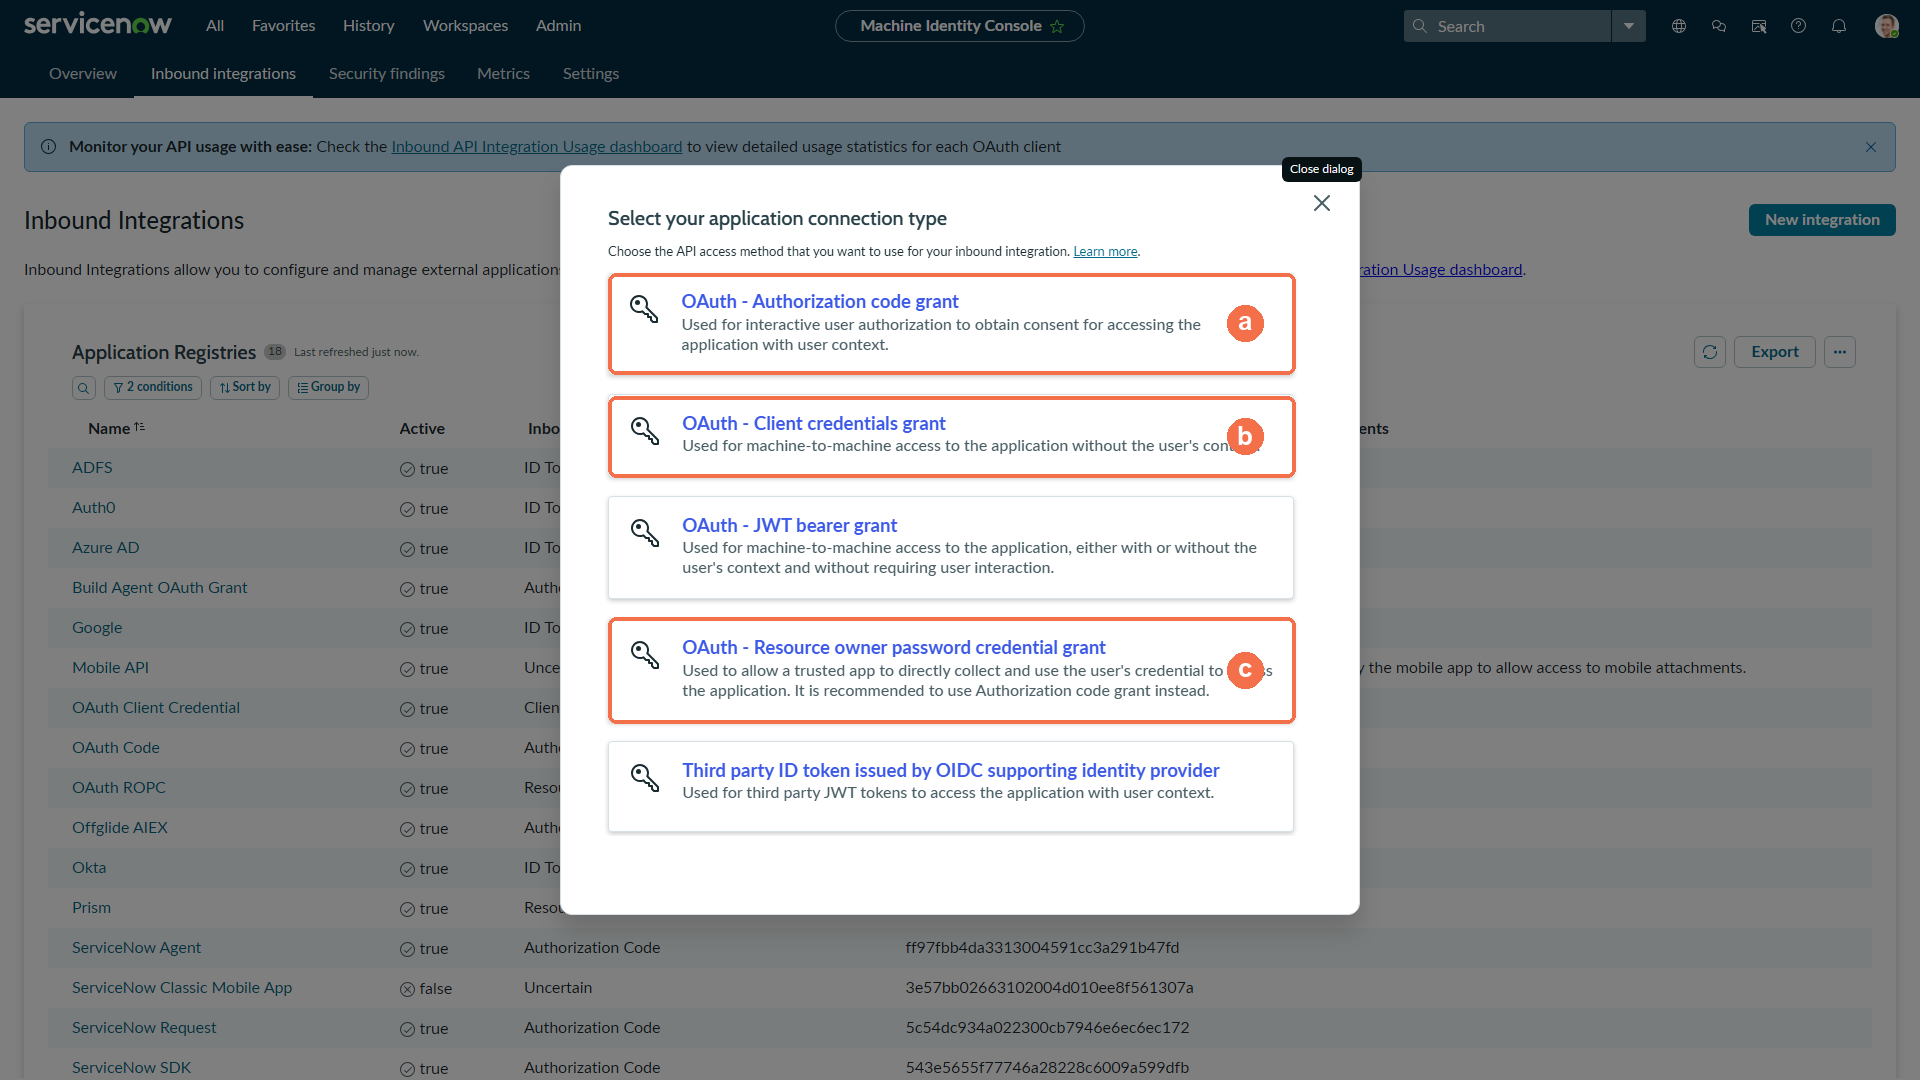Open the Admin menu
The width and height of the screenshot is (1920, 1080).
(559, 26)
